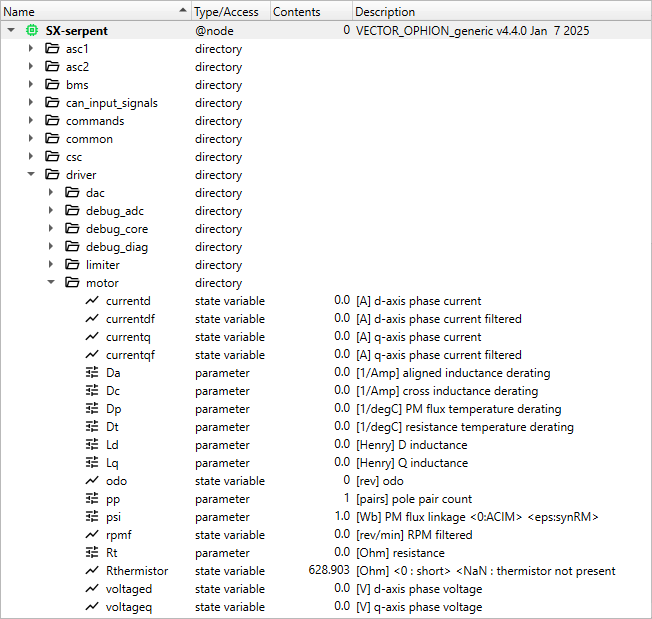Click the common folder icon
This screenshot has width=652, height=619.
[x=52, y=138]
